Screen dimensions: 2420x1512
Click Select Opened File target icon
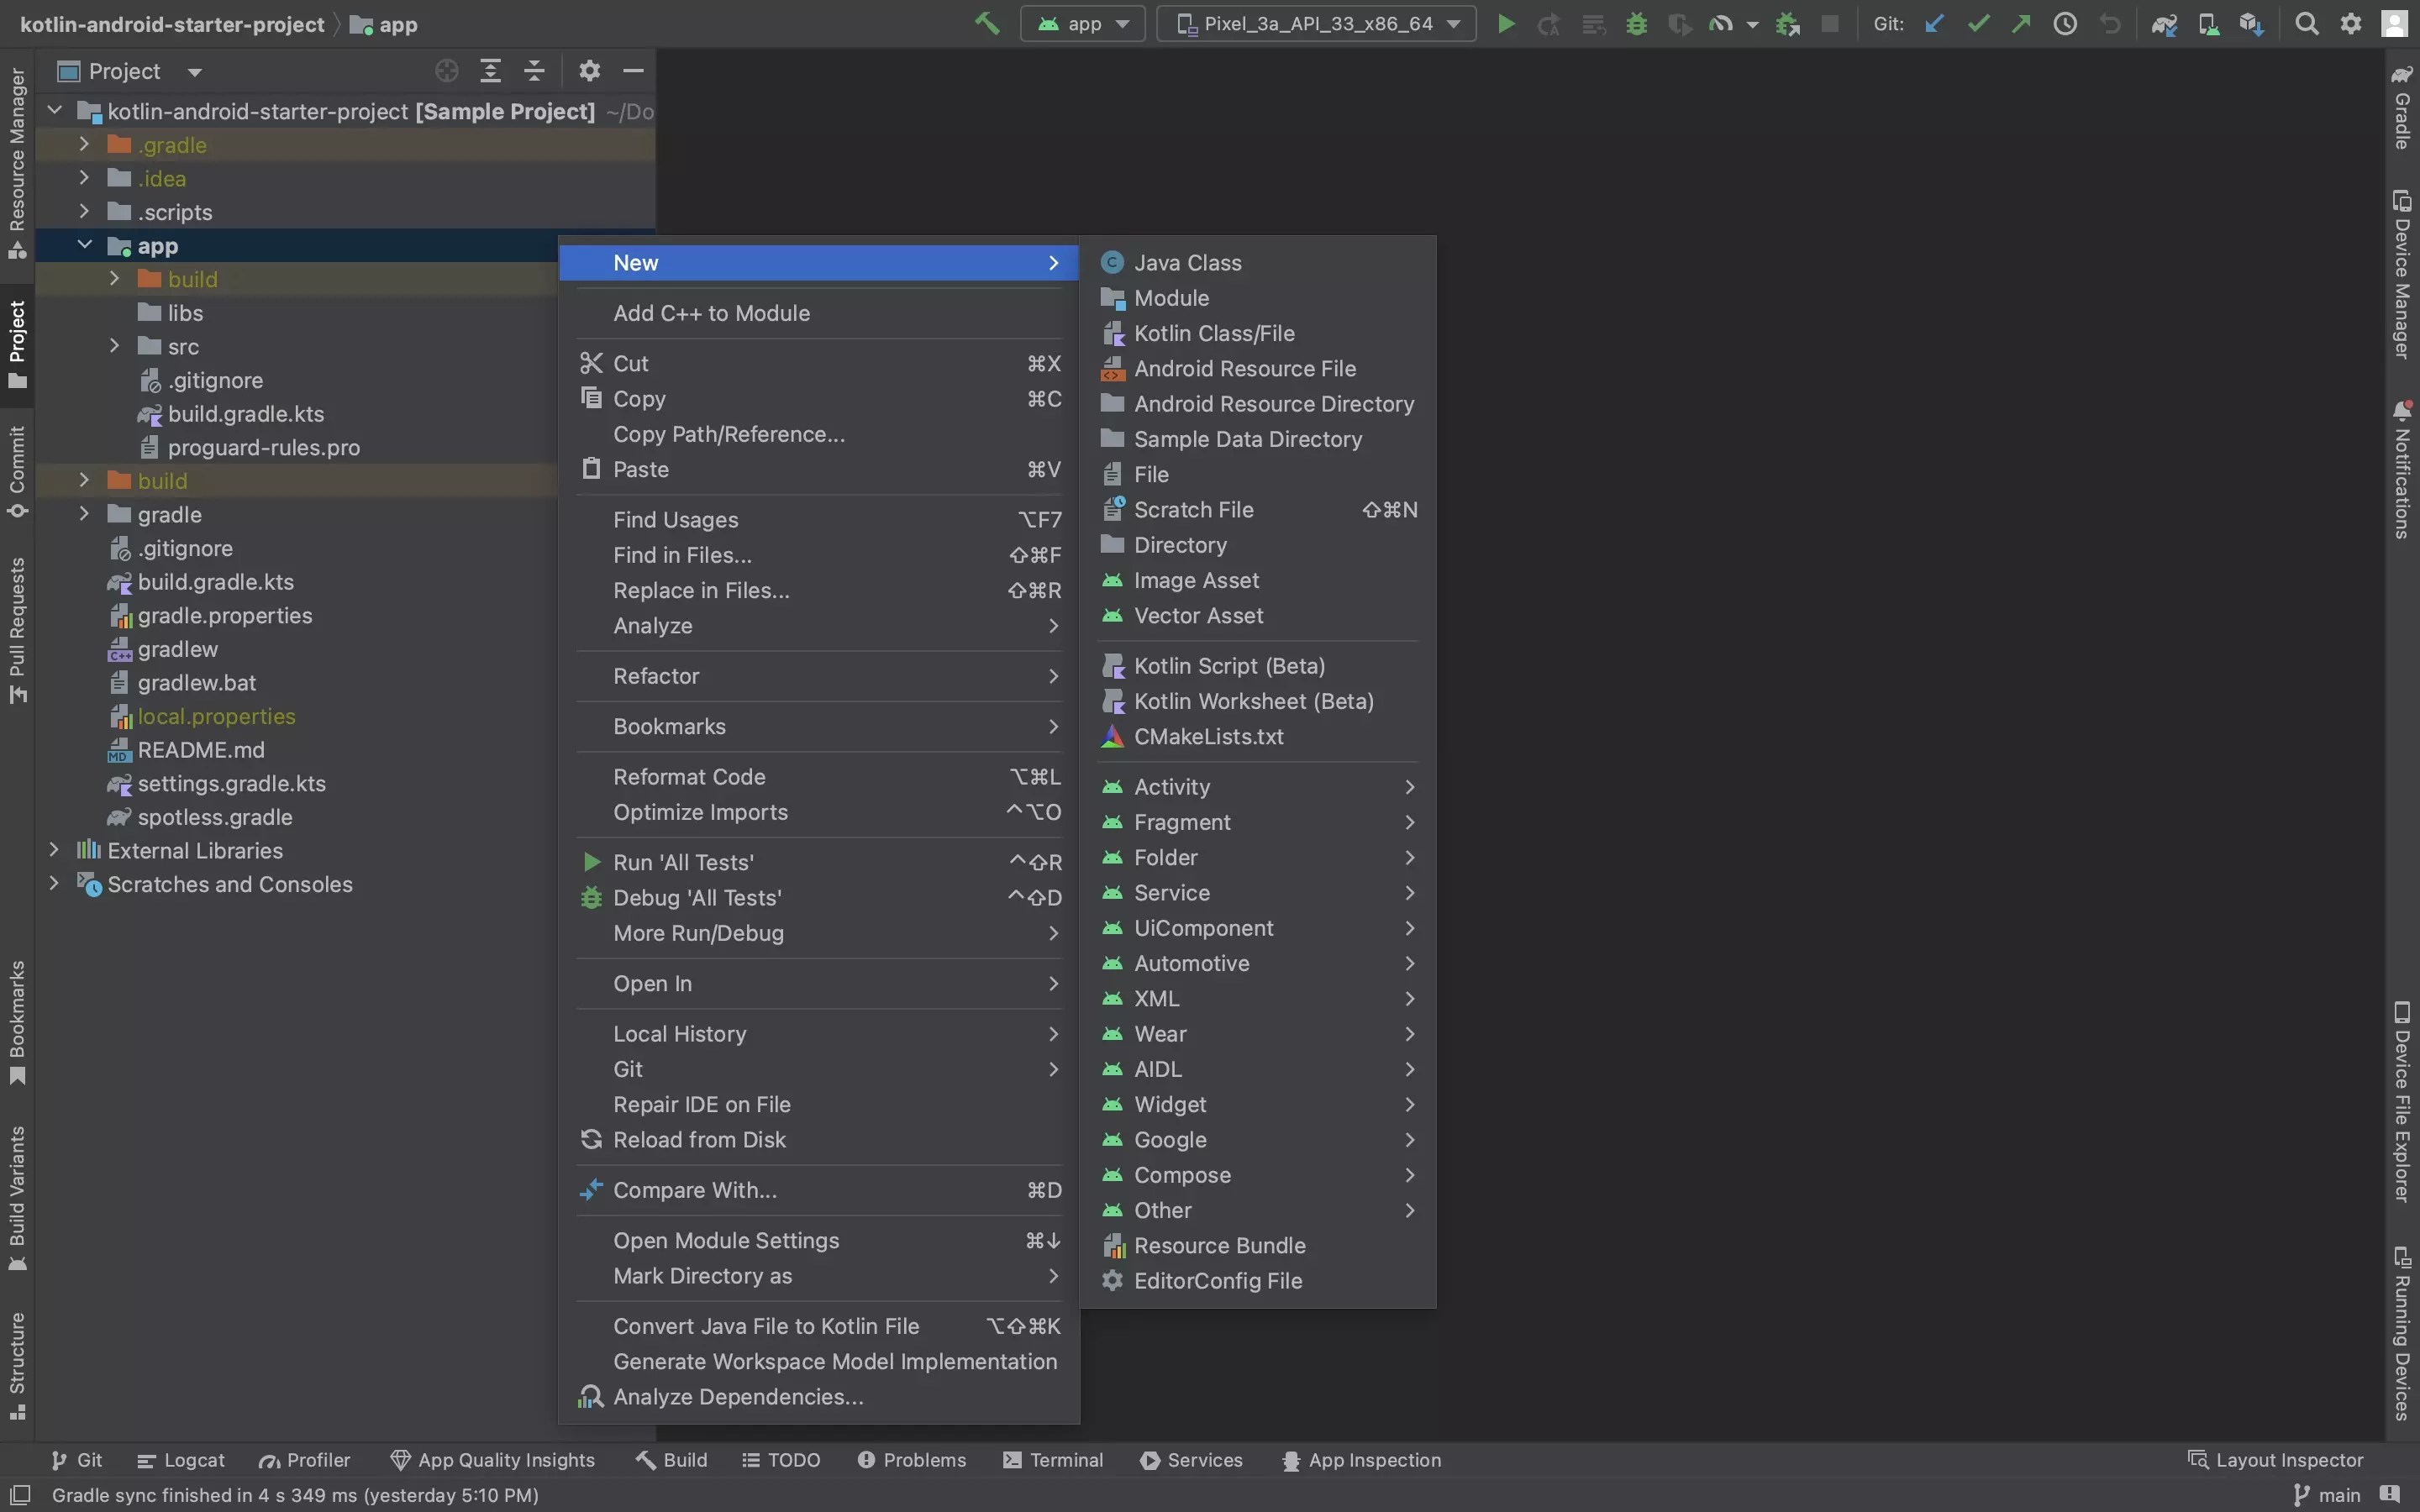click(447, 71)
